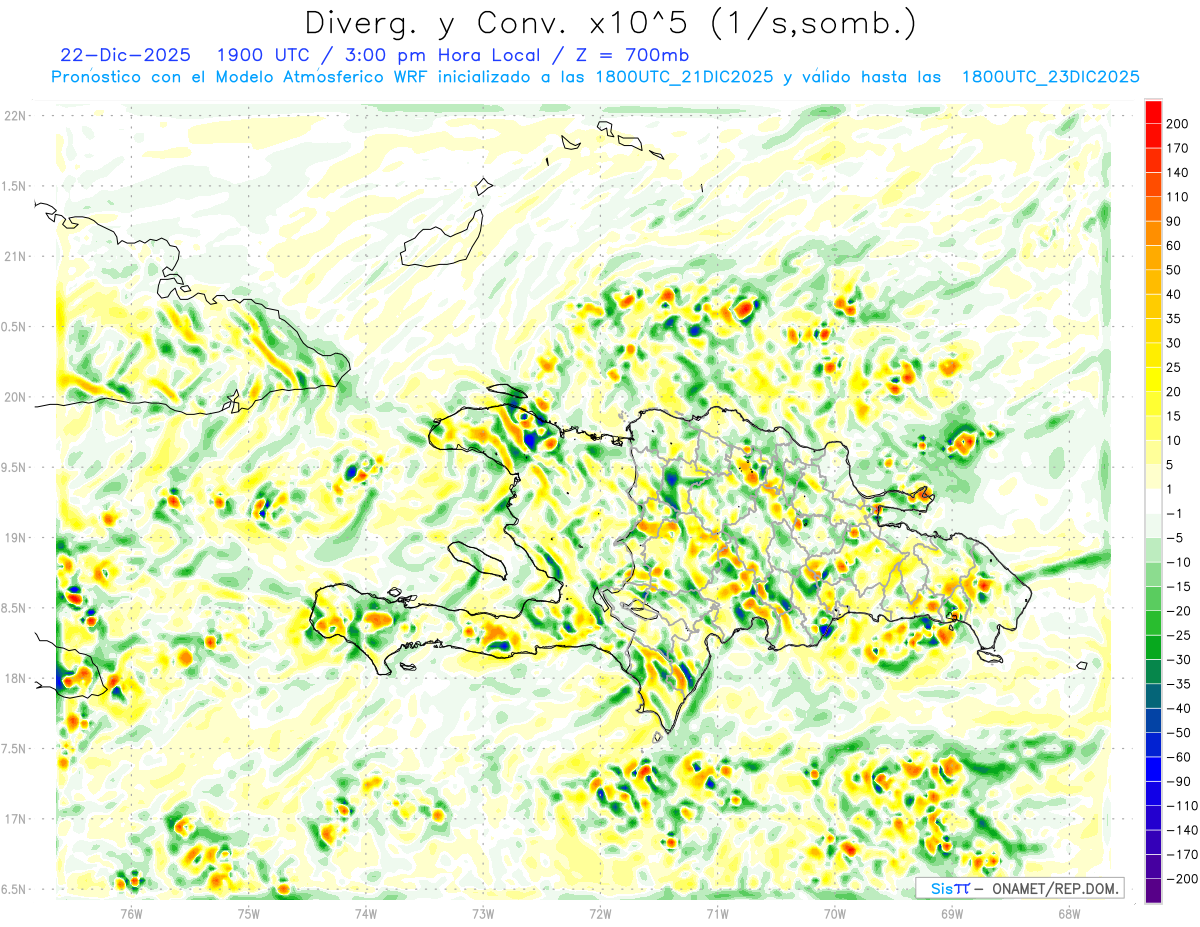Click the "22N" latitude axis label
Viewport: 1200px width, 927px height.
14,116
